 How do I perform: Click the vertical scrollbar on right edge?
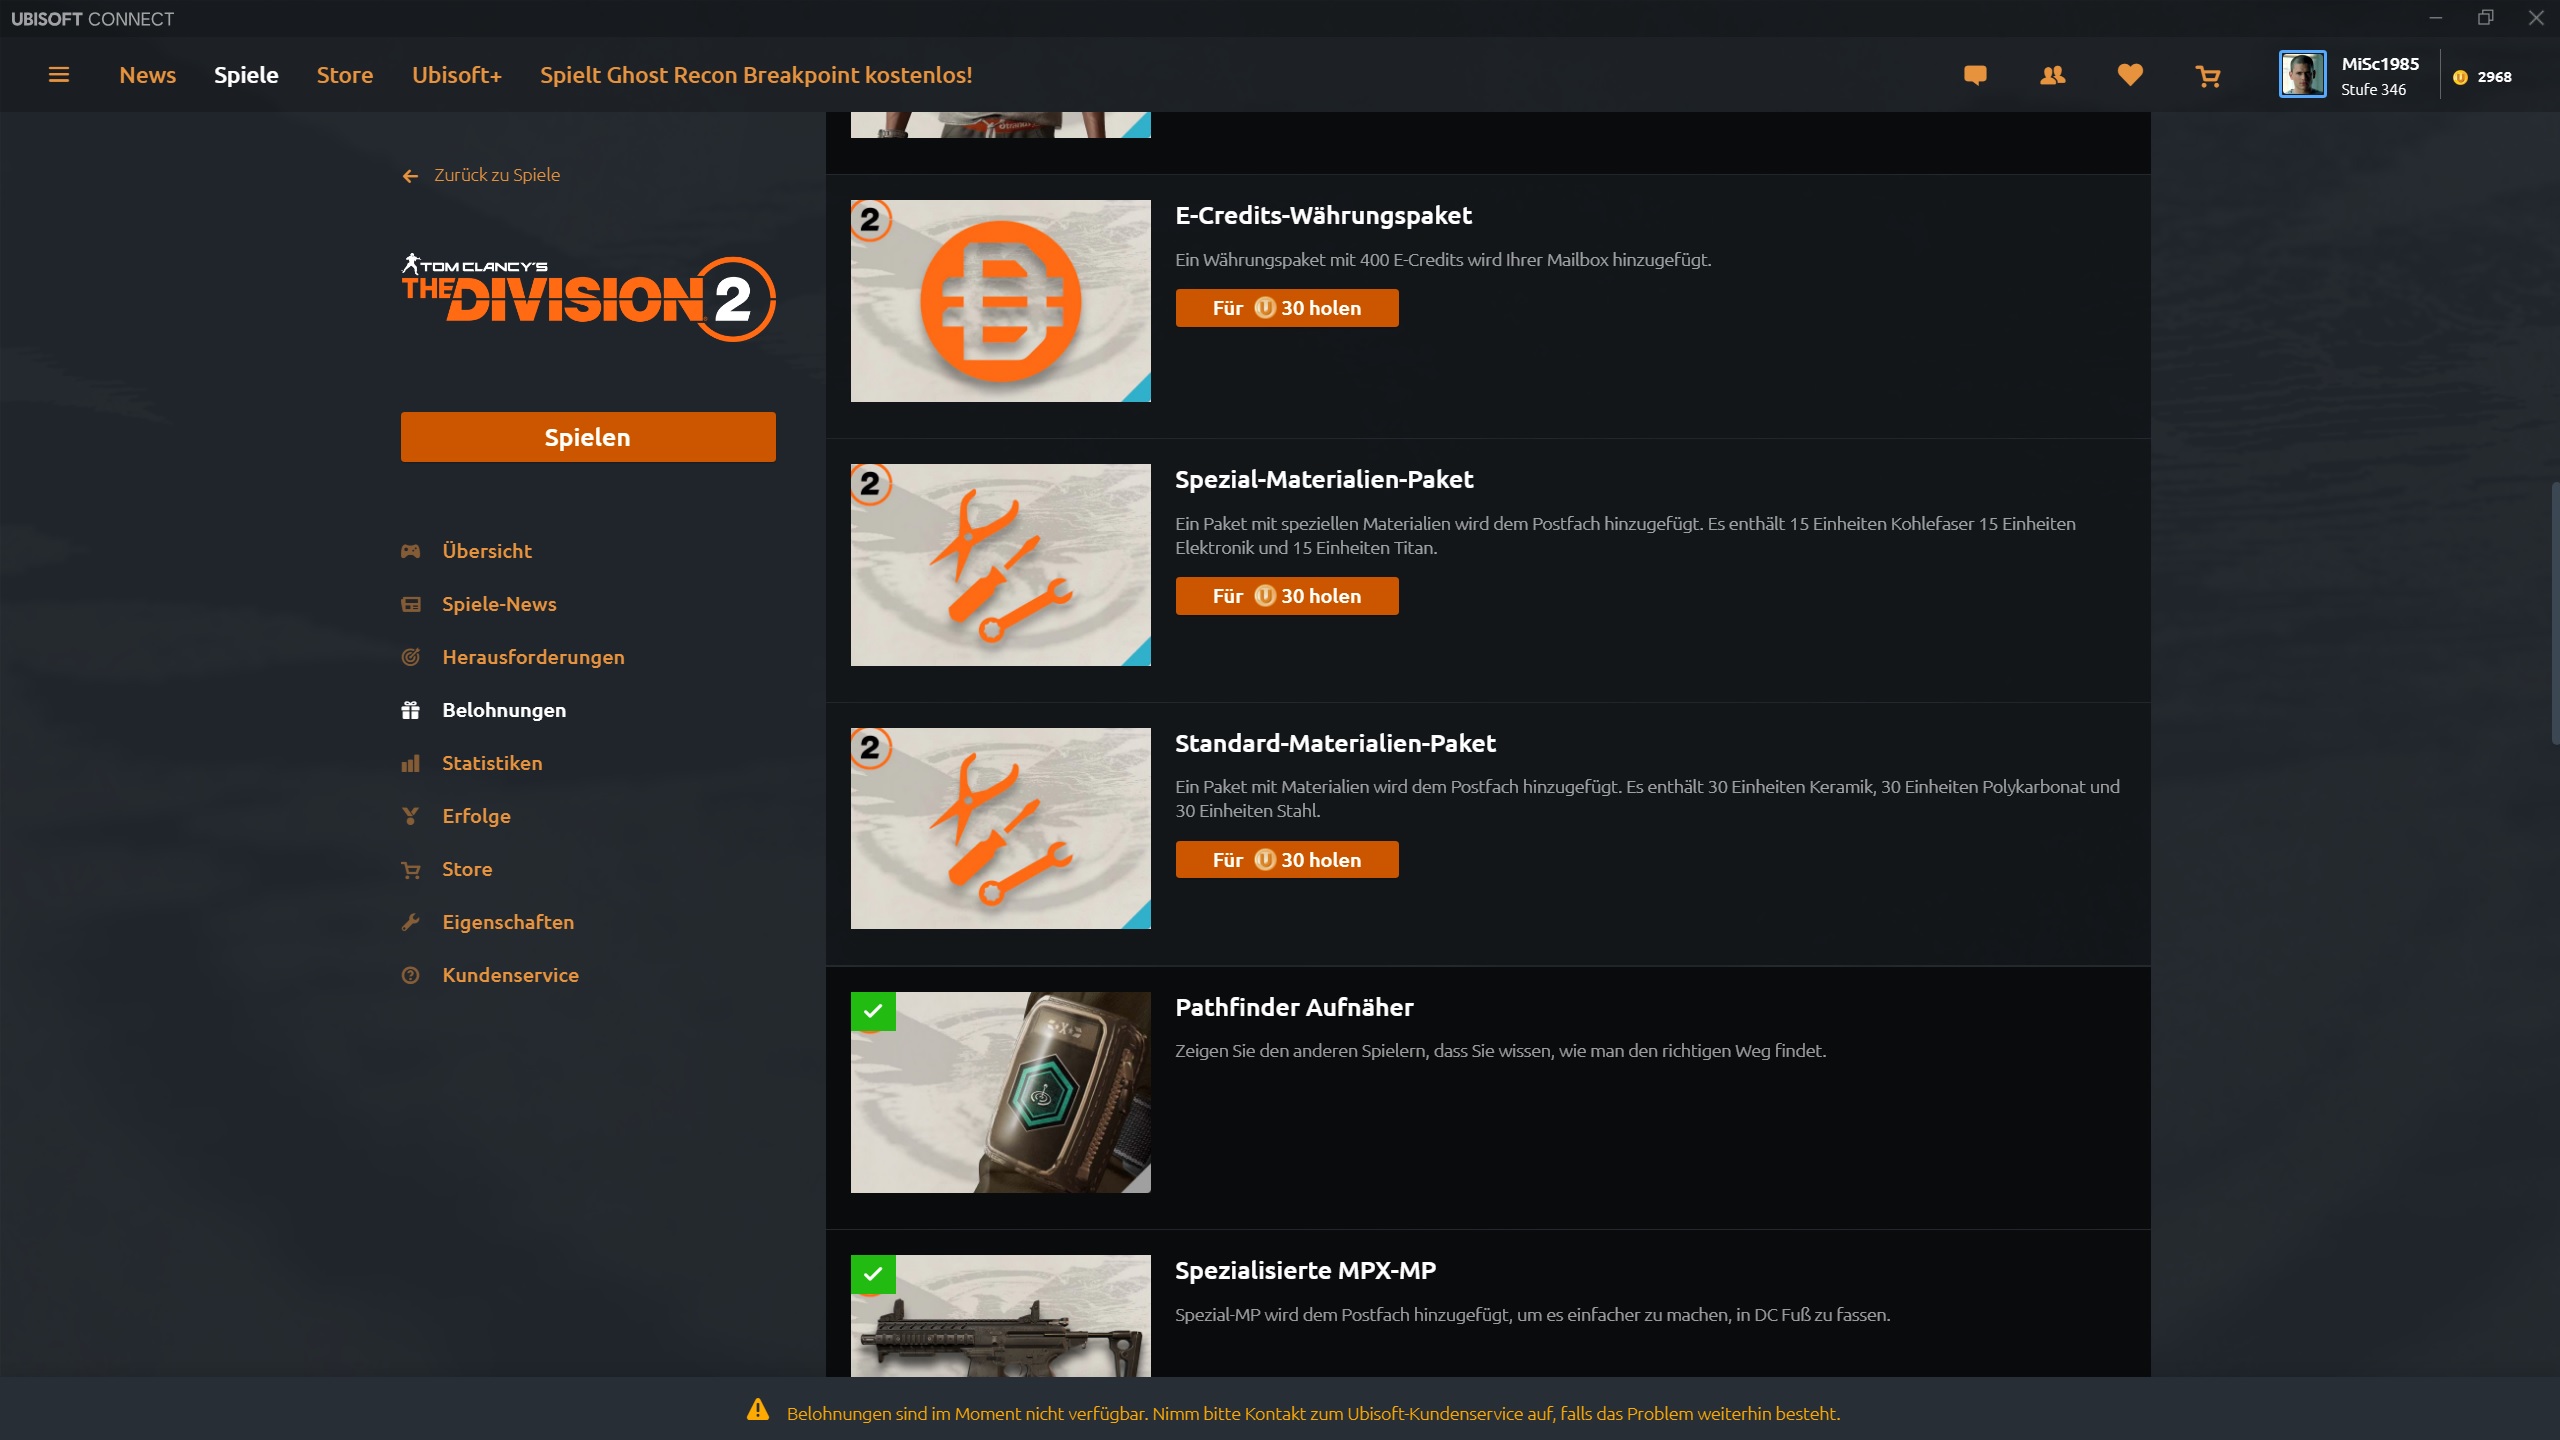point(2553,612)
